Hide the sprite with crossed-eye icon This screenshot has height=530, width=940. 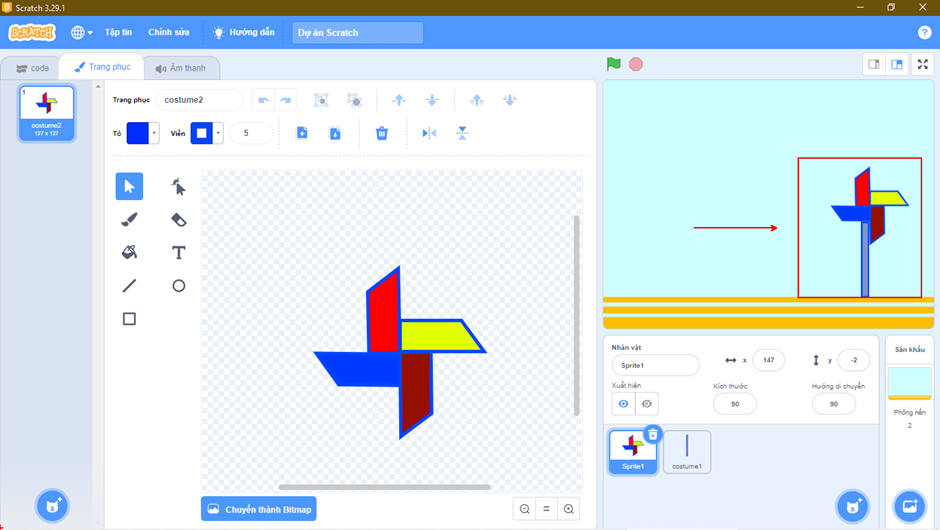(x=647, y=403)
